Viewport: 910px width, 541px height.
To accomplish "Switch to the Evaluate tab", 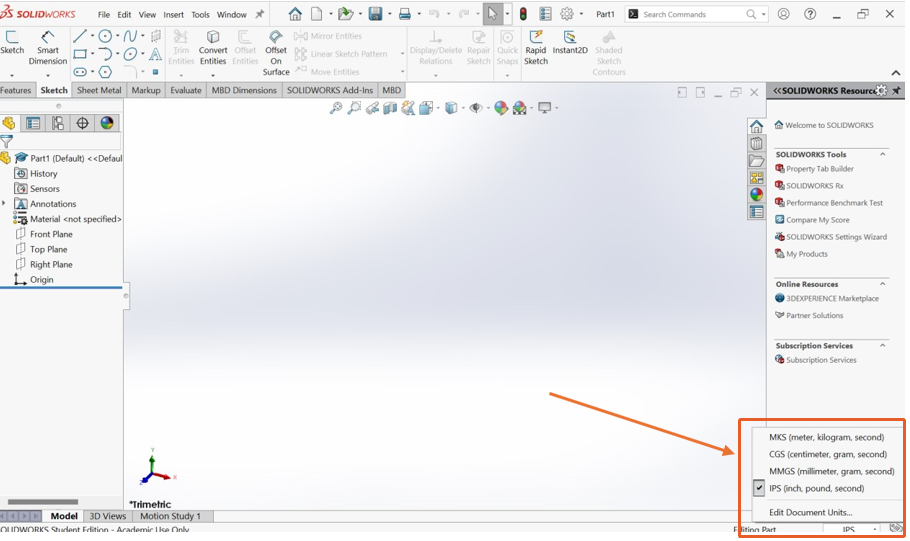I will pyautogui.click(x=186, y=90).
